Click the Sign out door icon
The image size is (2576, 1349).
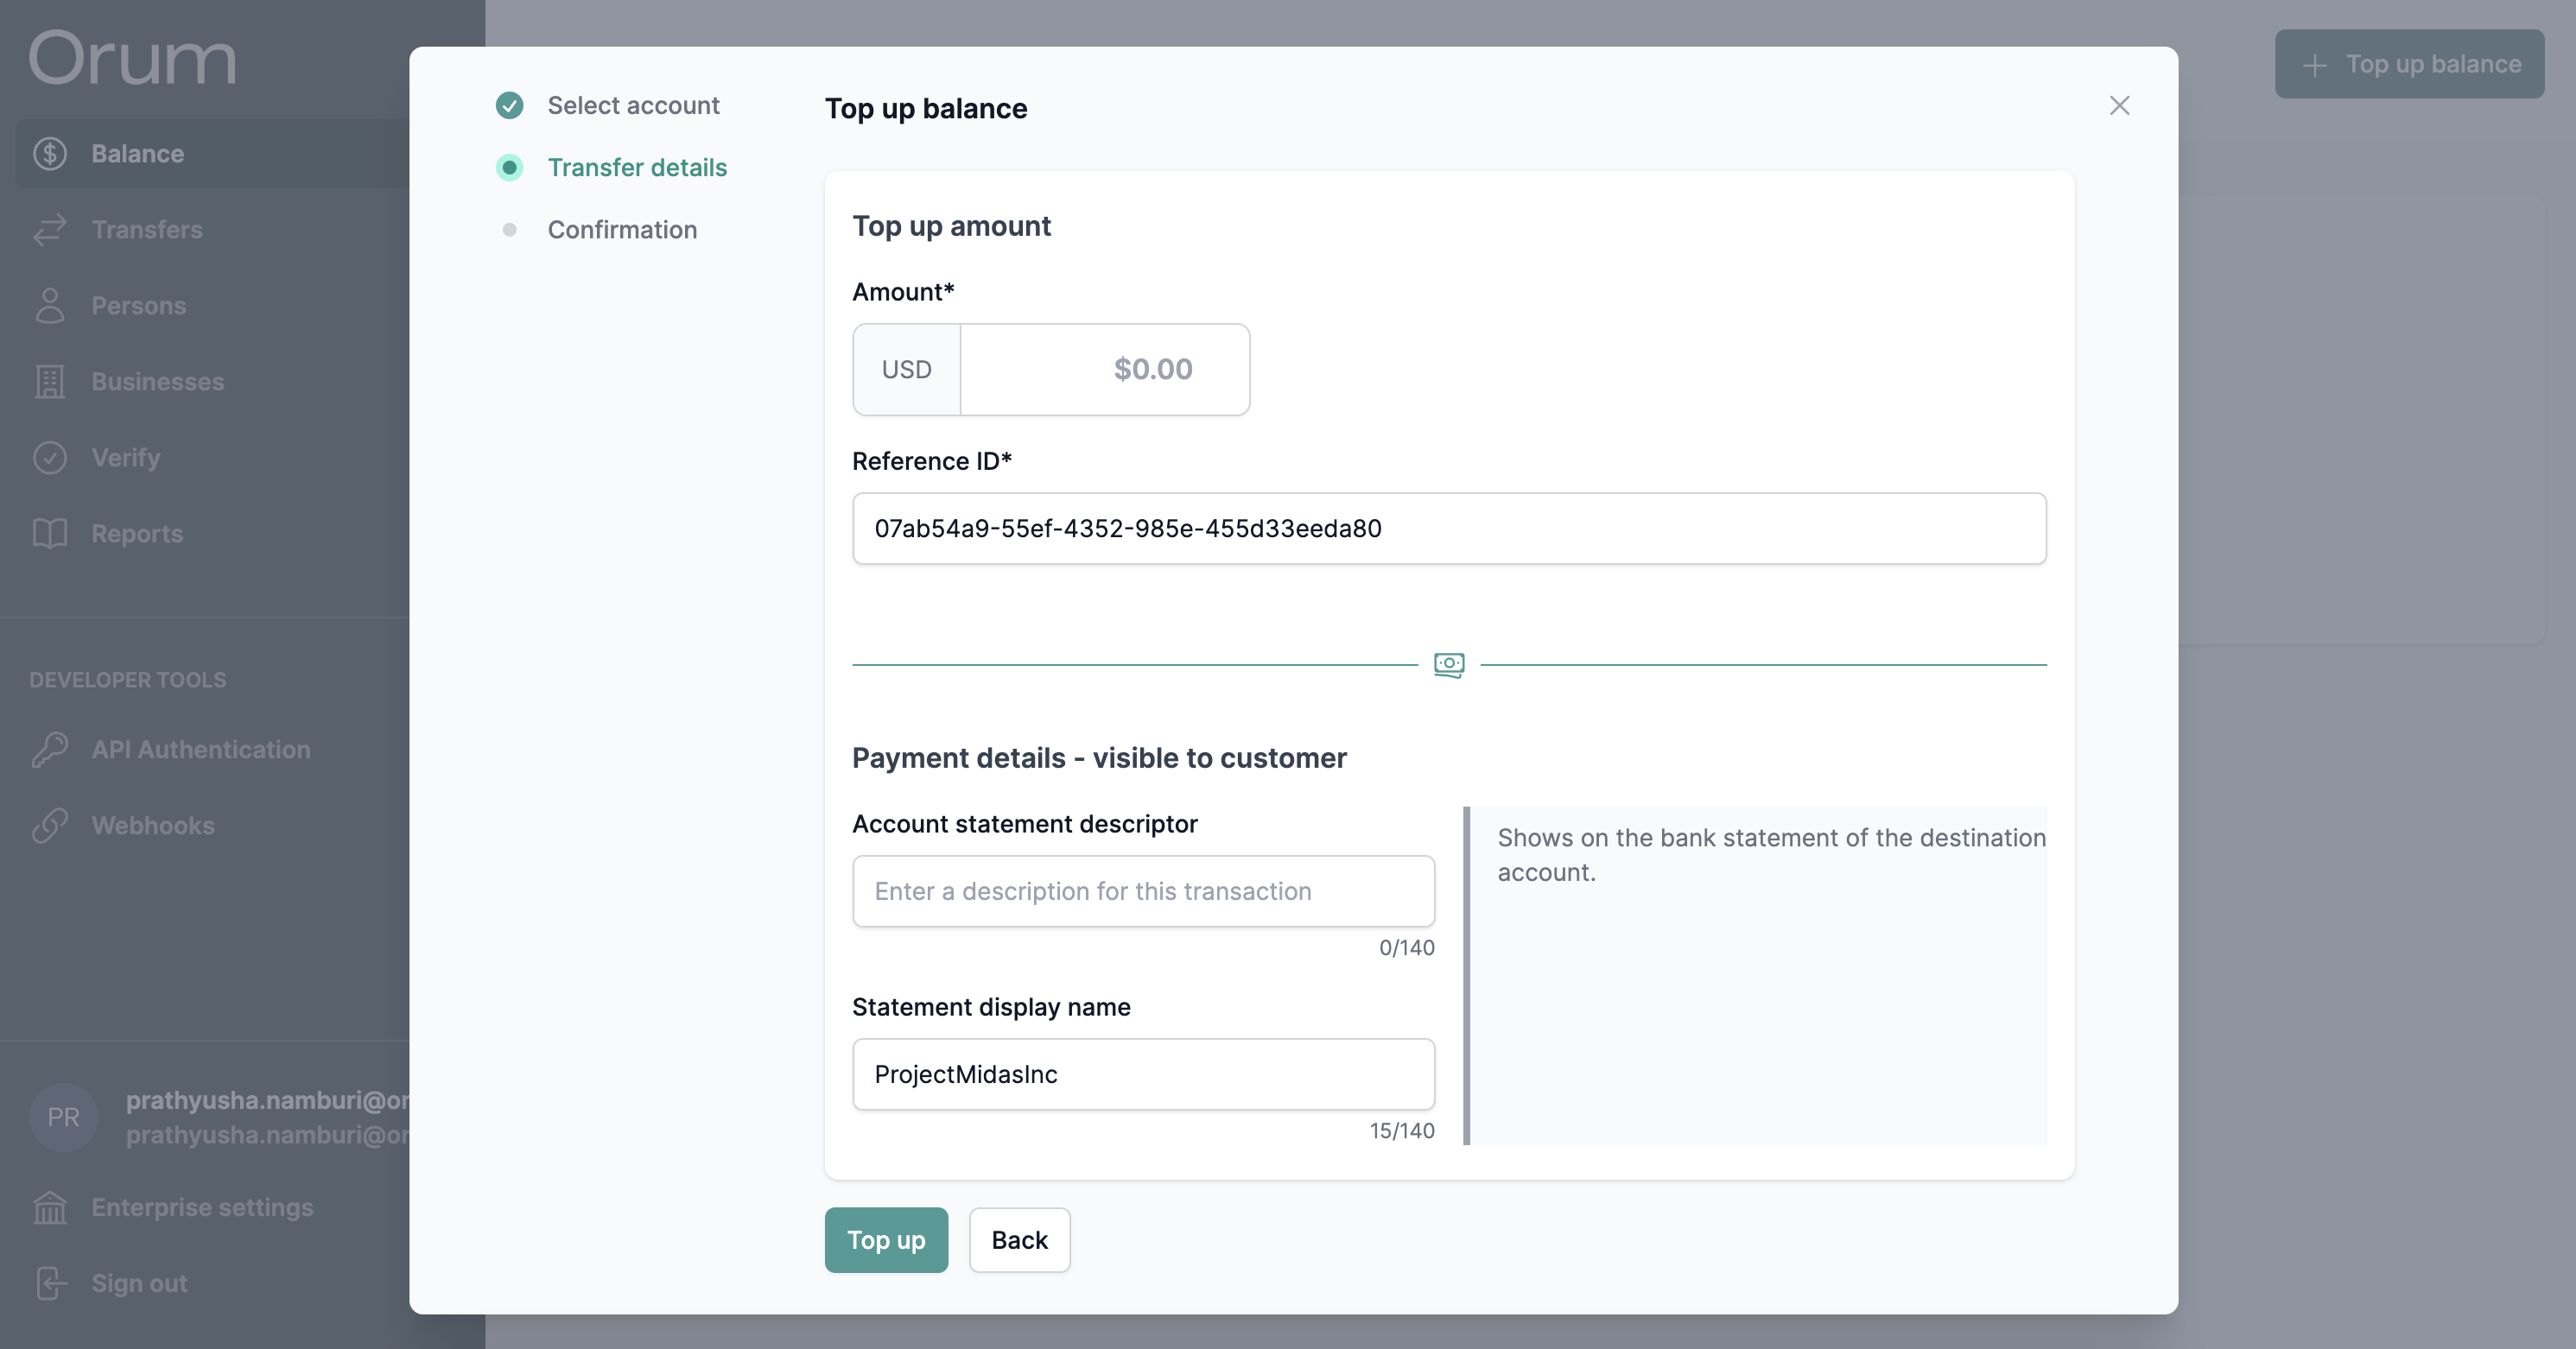point(50,1283)
